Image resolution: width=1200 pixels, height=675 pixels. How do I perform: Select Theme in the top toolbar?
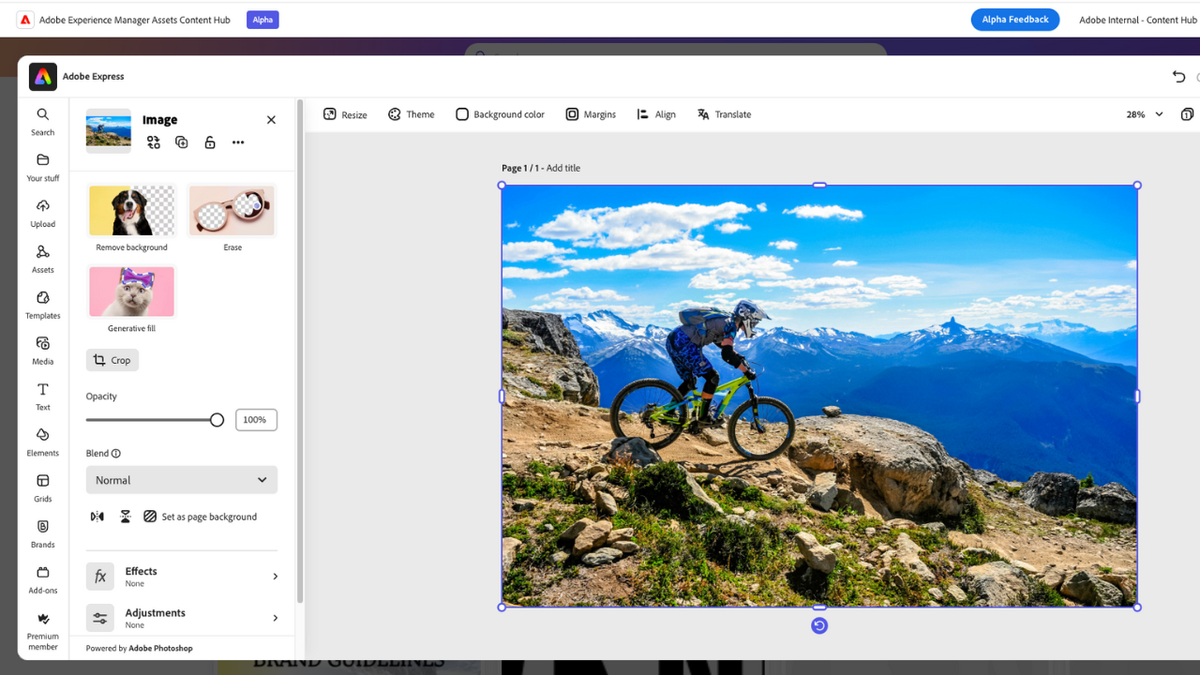tap(411, 114)
